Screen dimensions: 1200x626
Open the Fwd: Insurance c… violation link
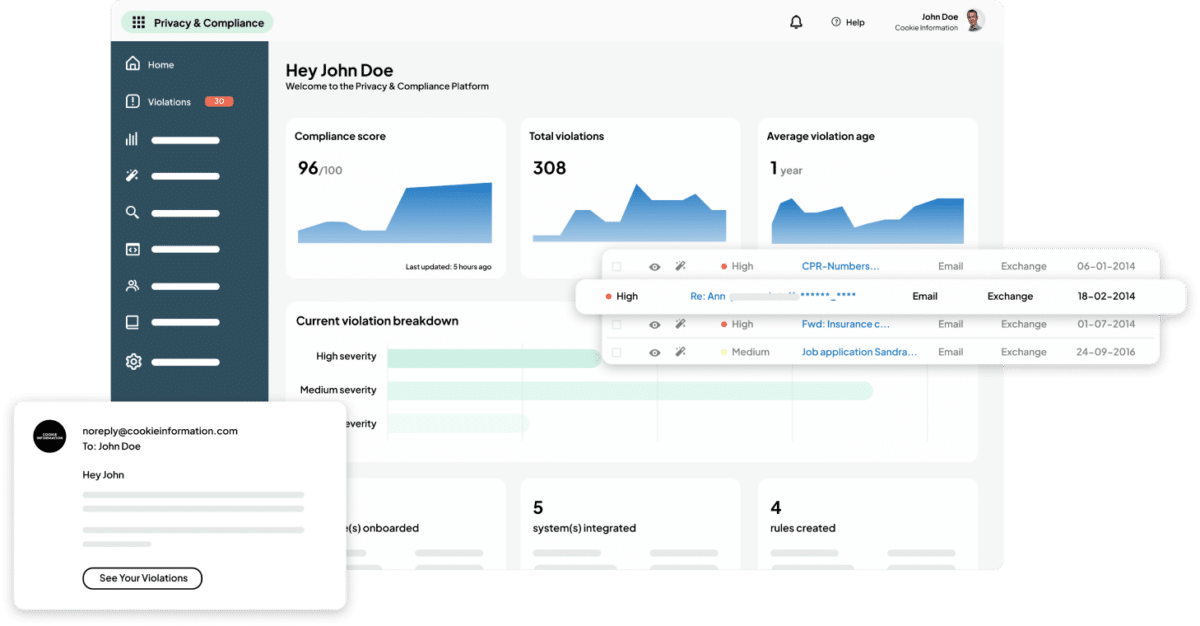click(846, 324)
